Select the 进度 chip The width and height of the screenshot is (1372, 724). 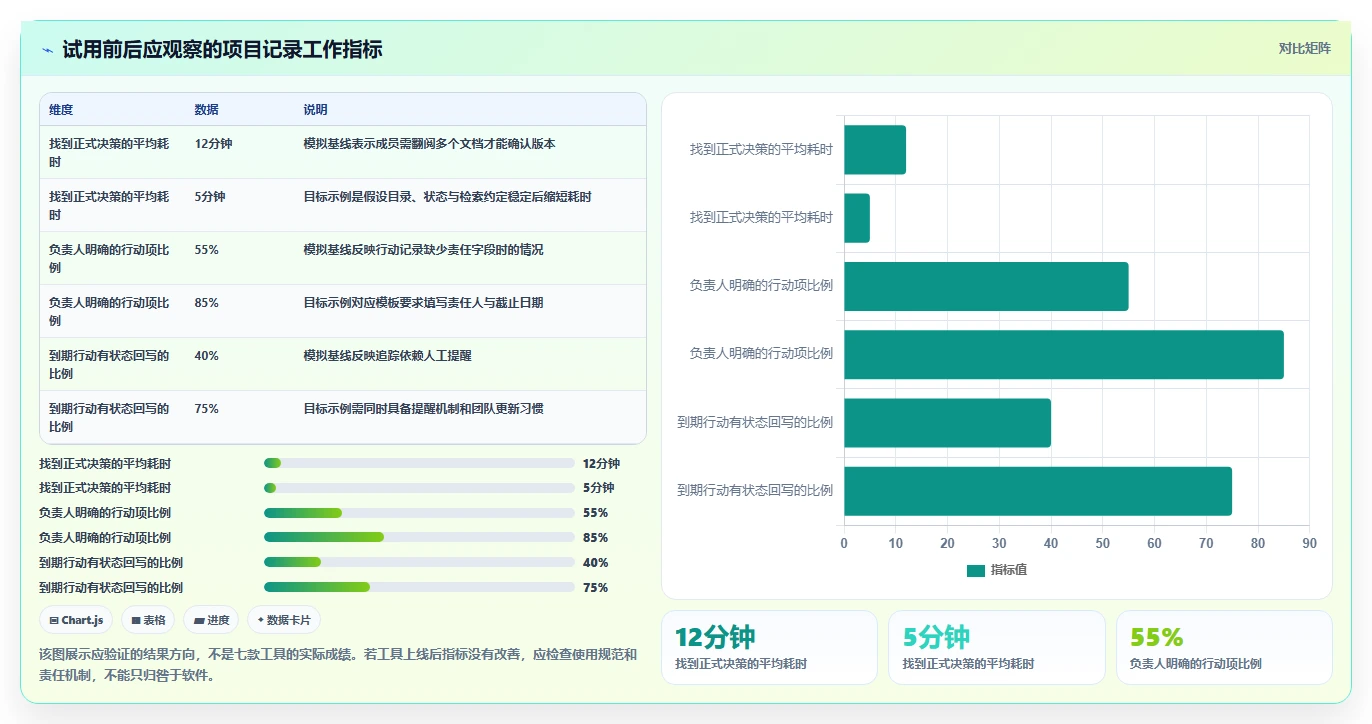pyautogui.click(x=212, y=620)
